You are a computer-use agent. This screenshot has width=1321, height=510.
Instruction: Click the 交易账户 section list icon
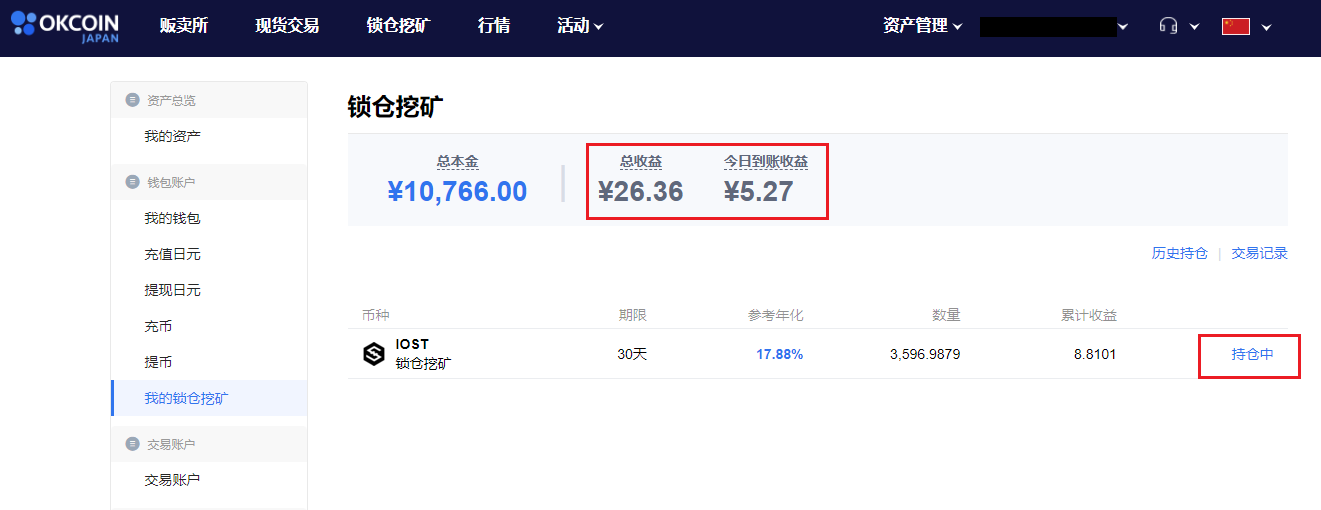click(x=132, y=444)
